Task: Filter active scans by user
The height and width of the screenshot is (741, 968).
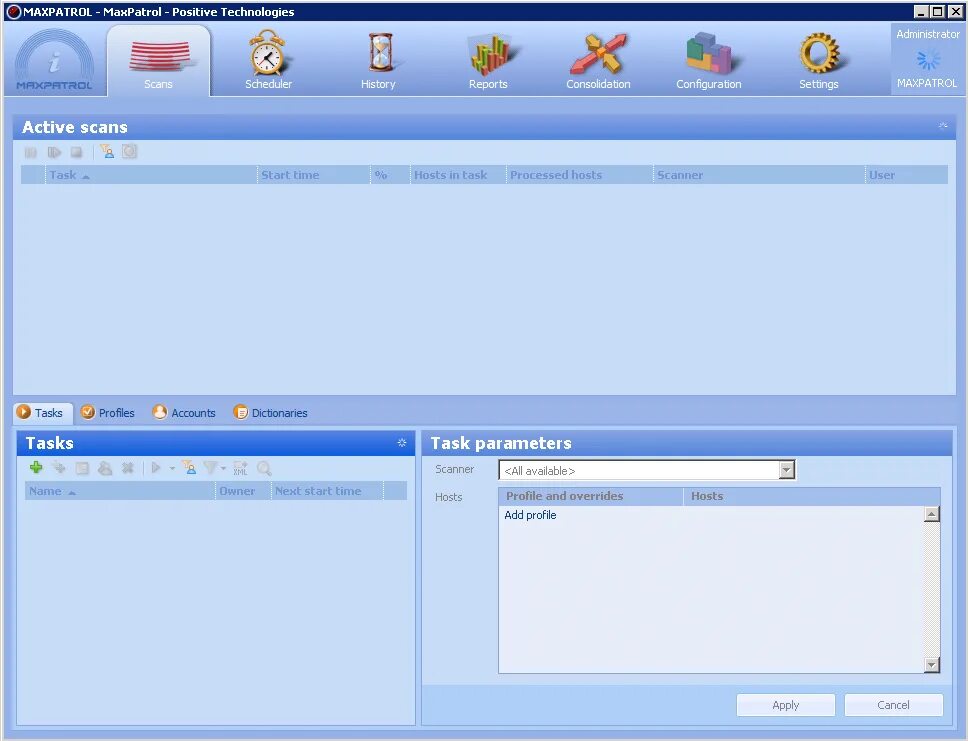Action: coord(107,152)
